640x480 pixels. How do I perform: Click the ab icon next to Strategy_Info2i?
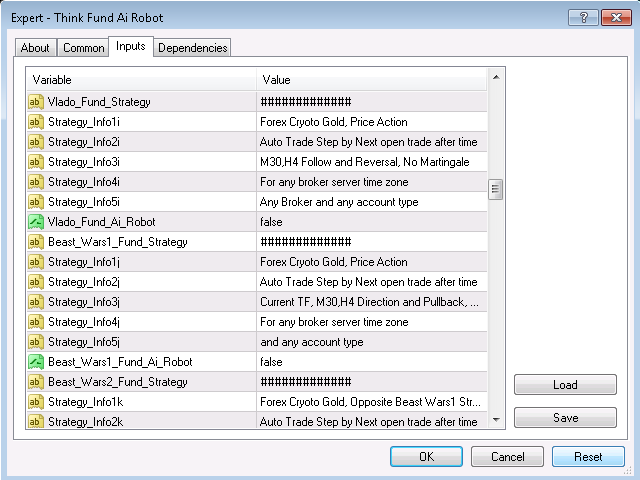pos(36,142)
